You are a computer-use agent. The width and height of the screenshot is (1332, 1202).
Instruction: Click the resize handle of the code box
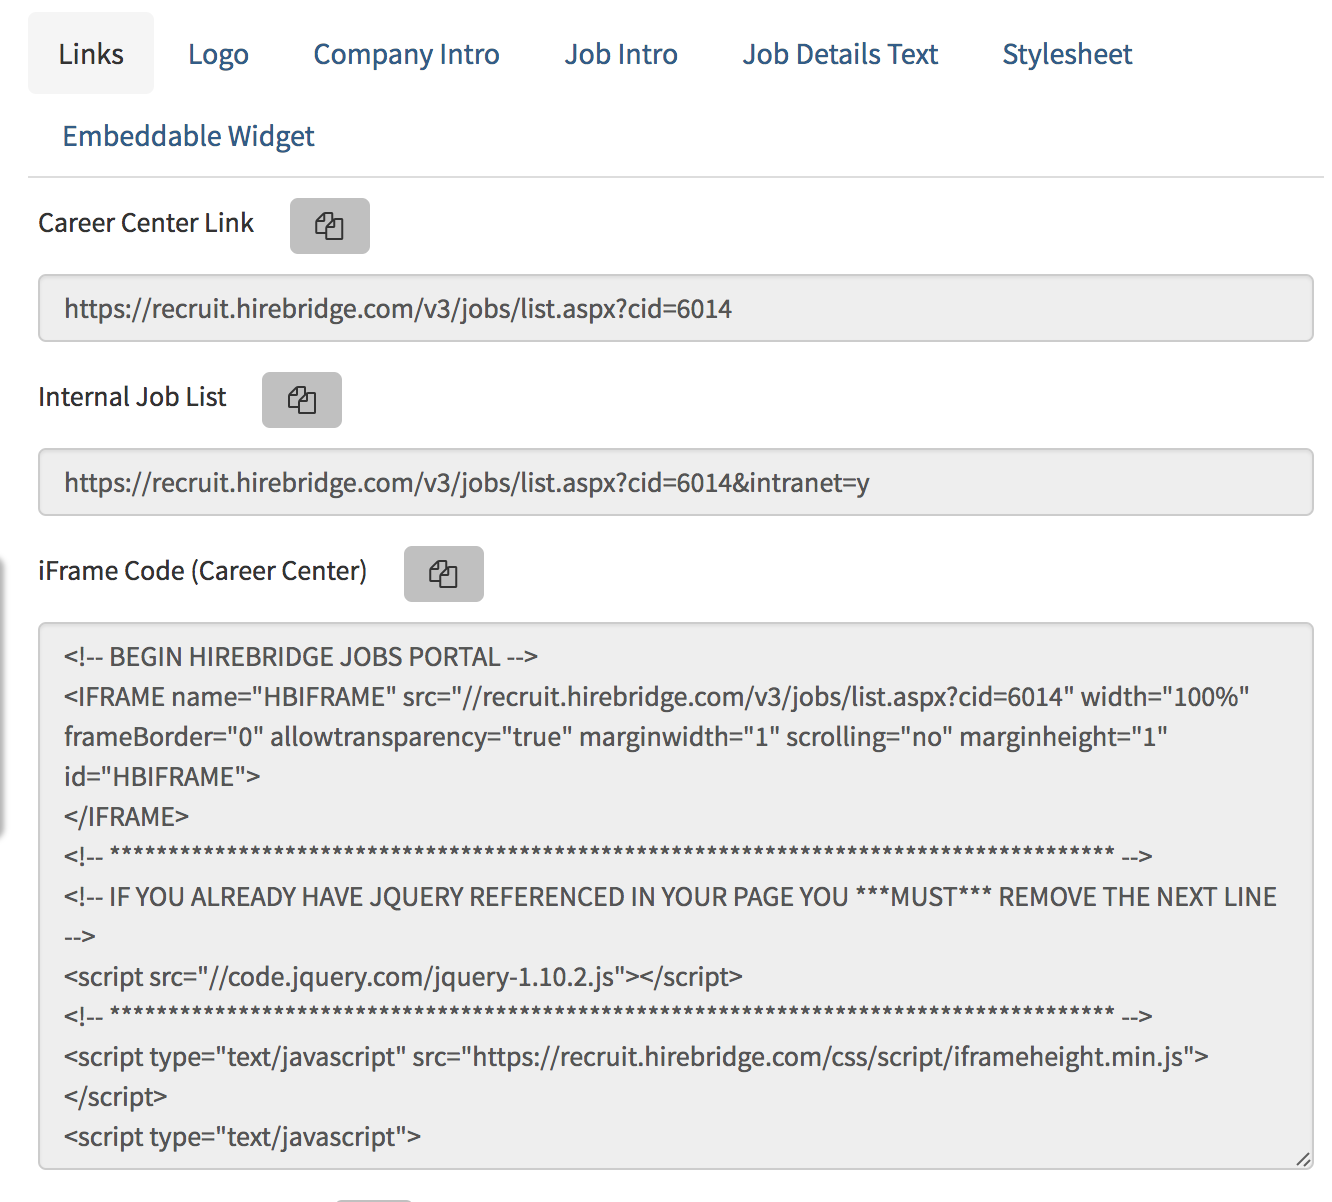click(x=1306, y=1156)
